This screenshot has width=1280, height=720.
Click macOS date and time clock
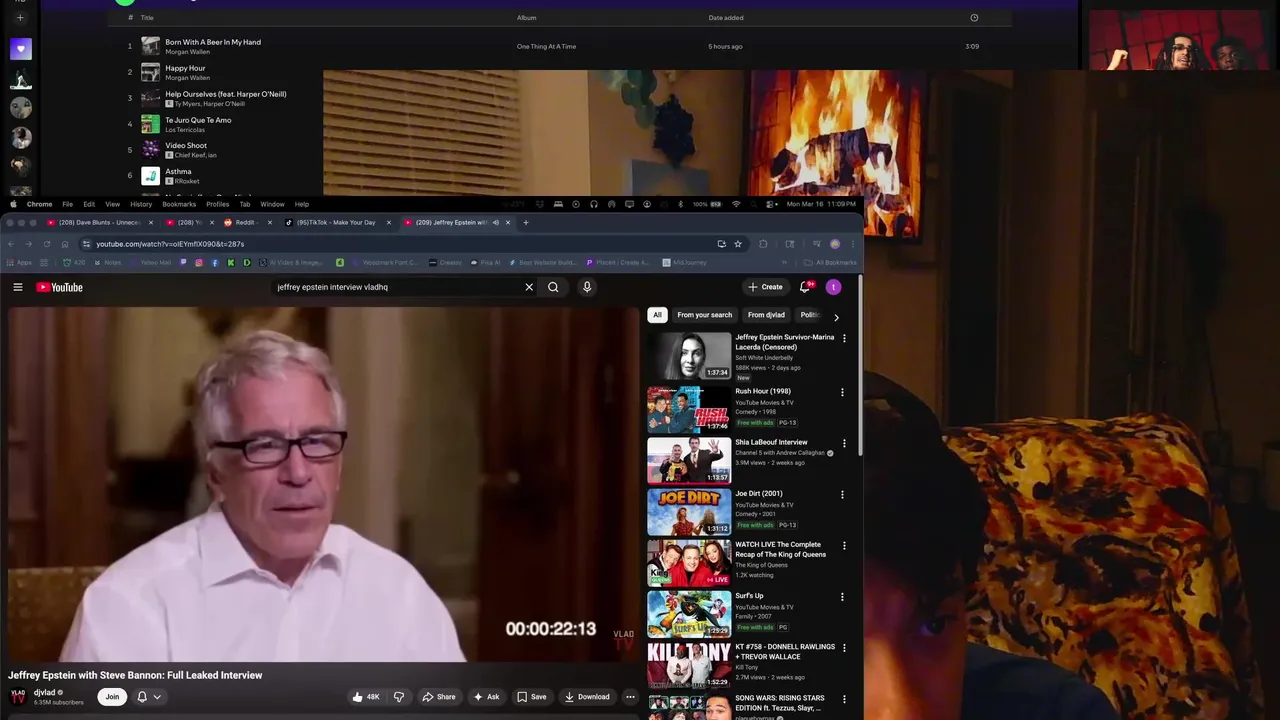tap(821, 204)
